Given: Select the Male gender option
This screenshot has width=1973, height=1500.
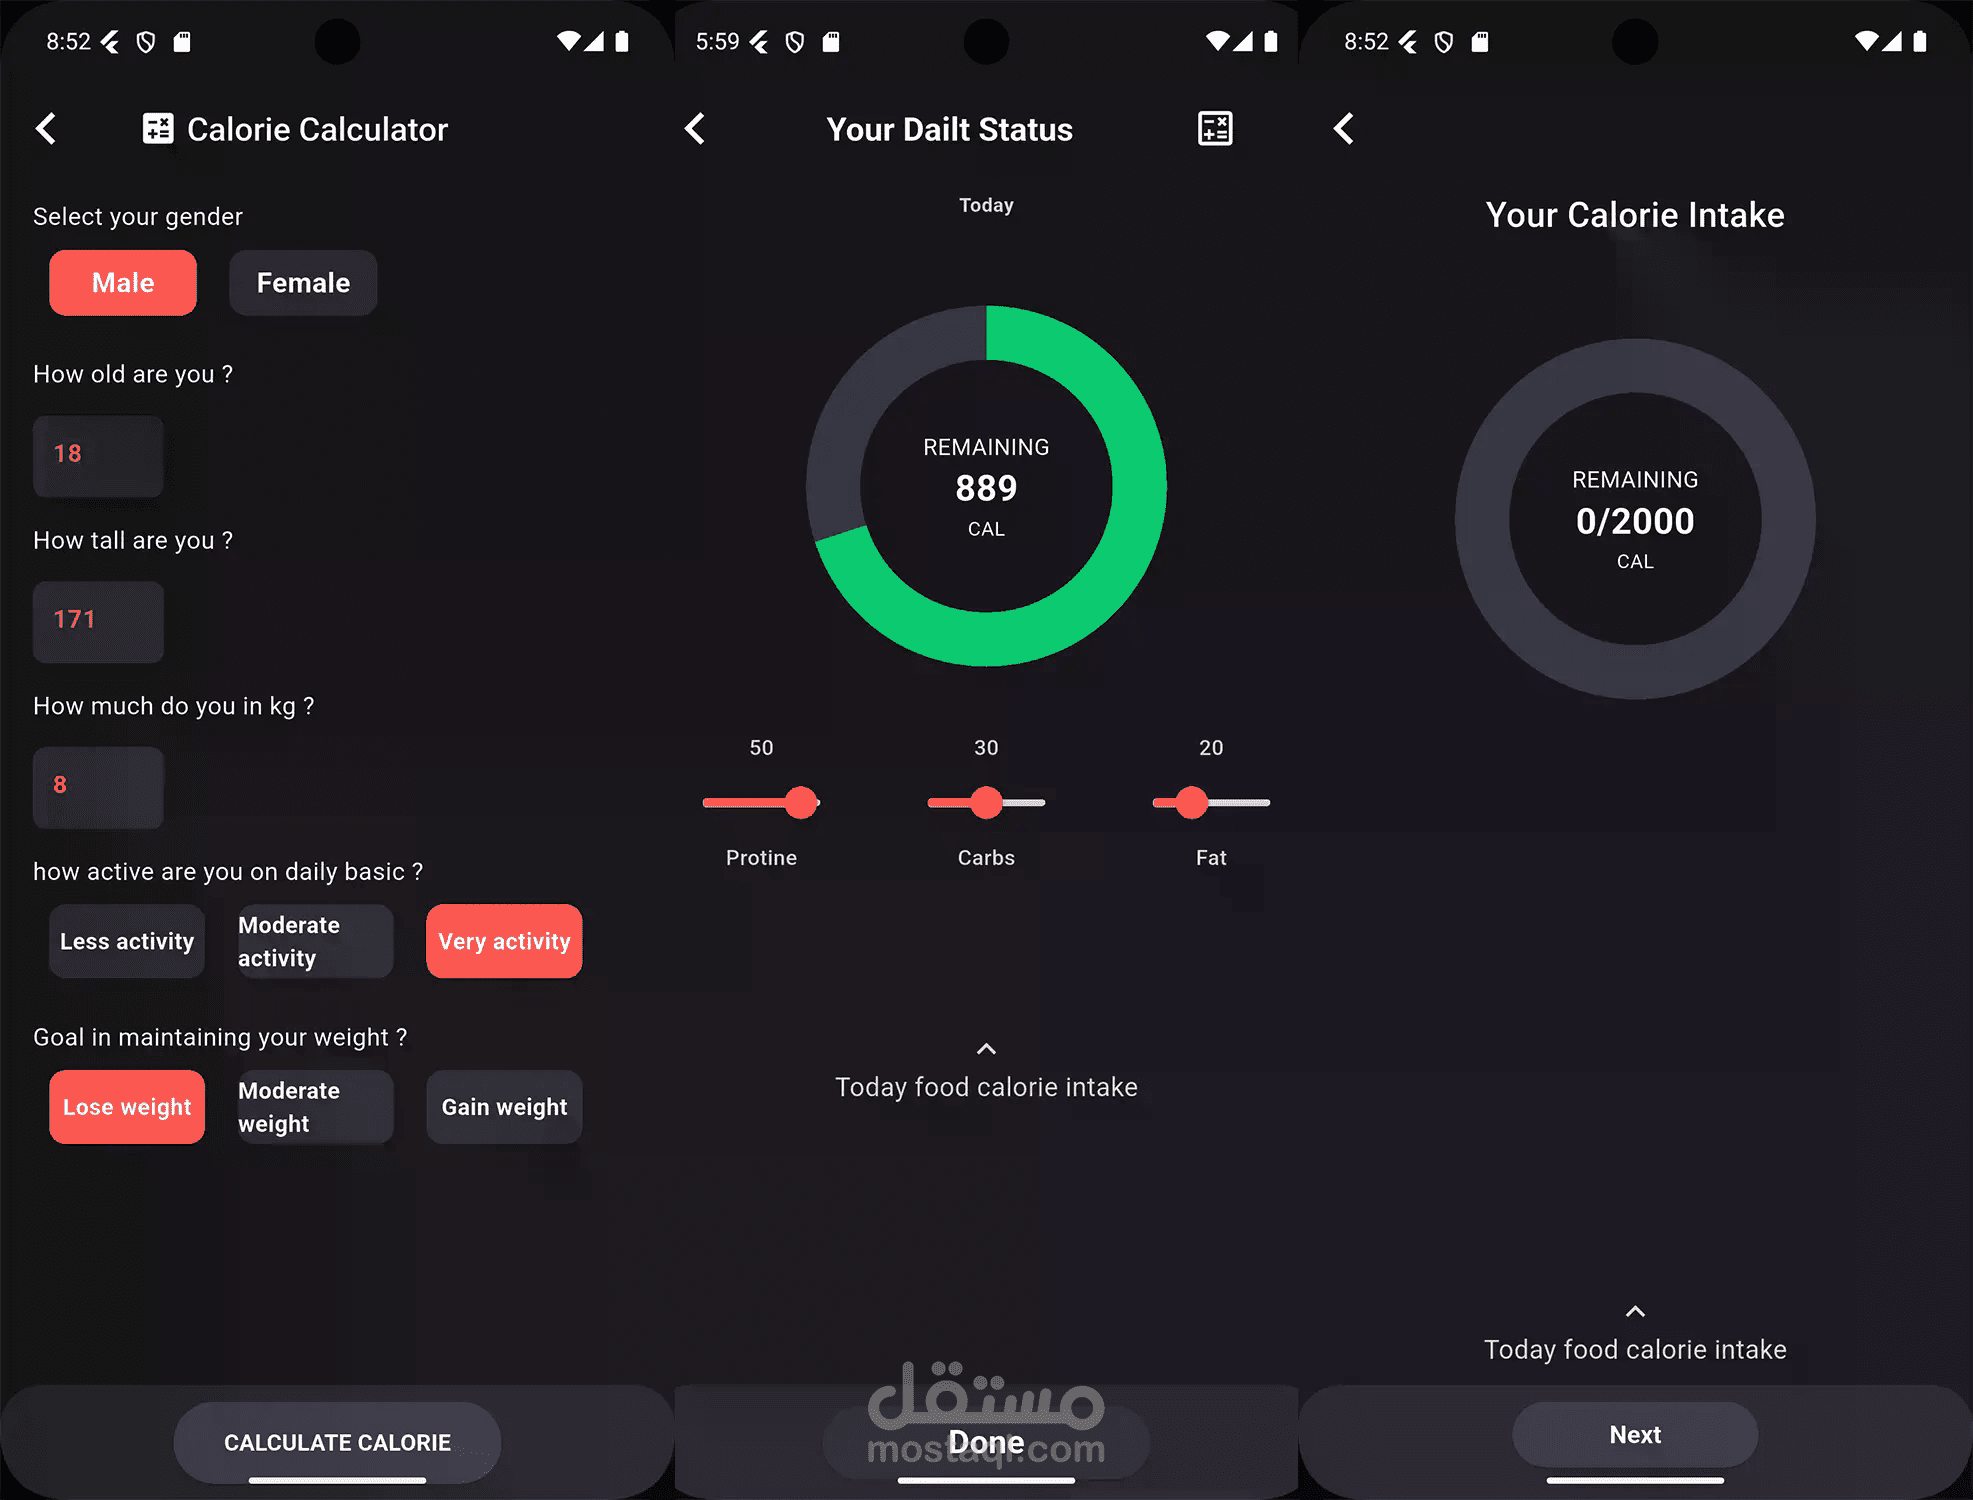Looking at the screenshot, I should pos(123,283).
